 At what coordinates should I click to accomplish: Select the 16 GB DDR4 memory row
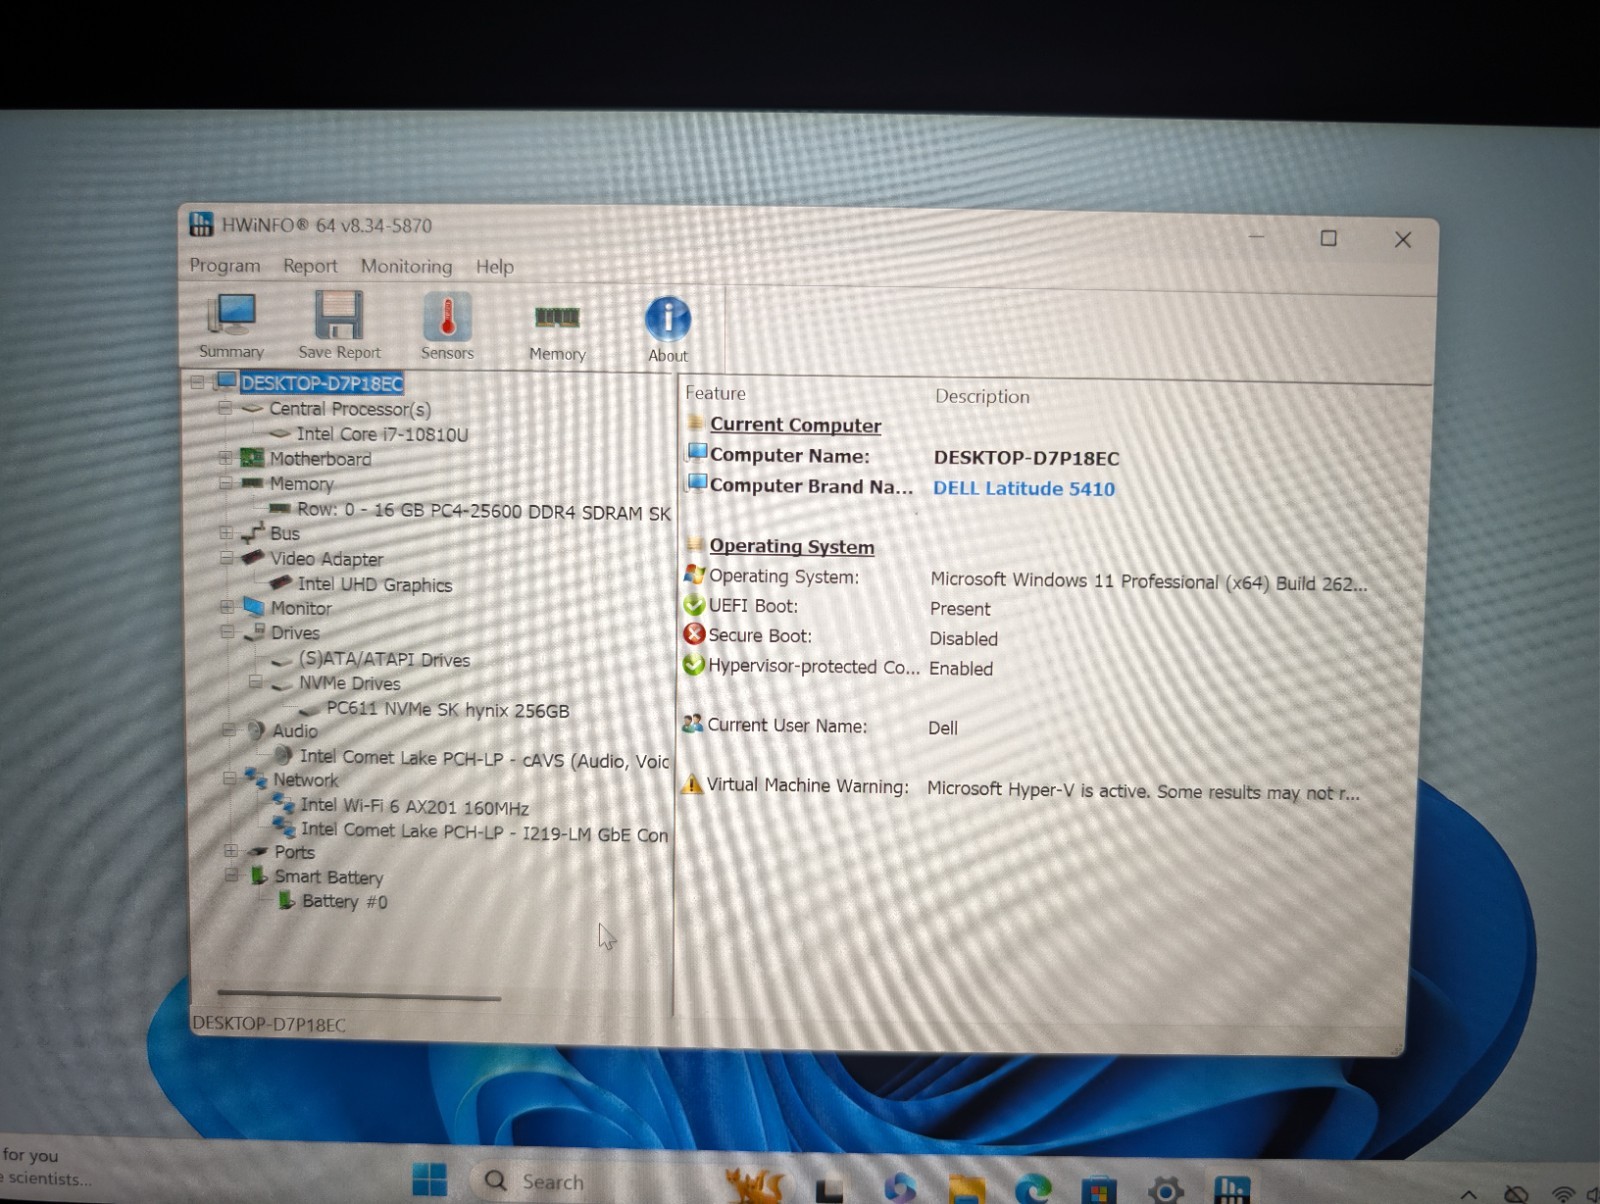point(484,511)
